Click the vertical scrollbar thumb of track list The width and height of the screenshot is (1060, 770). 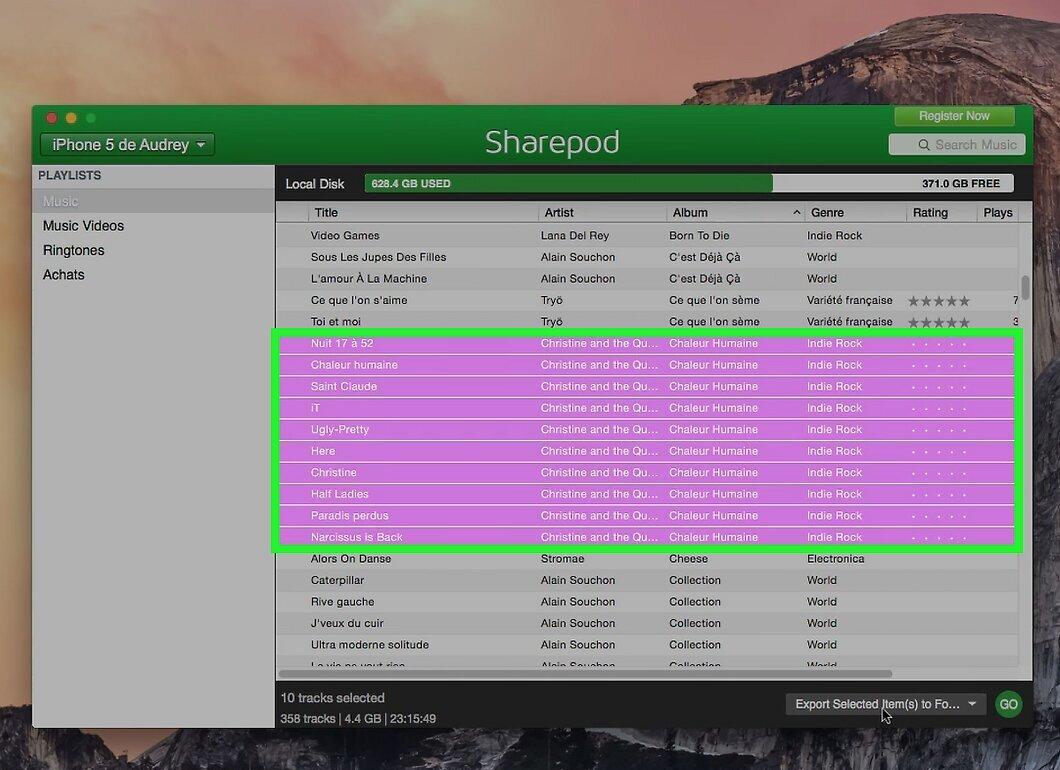pos(1026,287)
